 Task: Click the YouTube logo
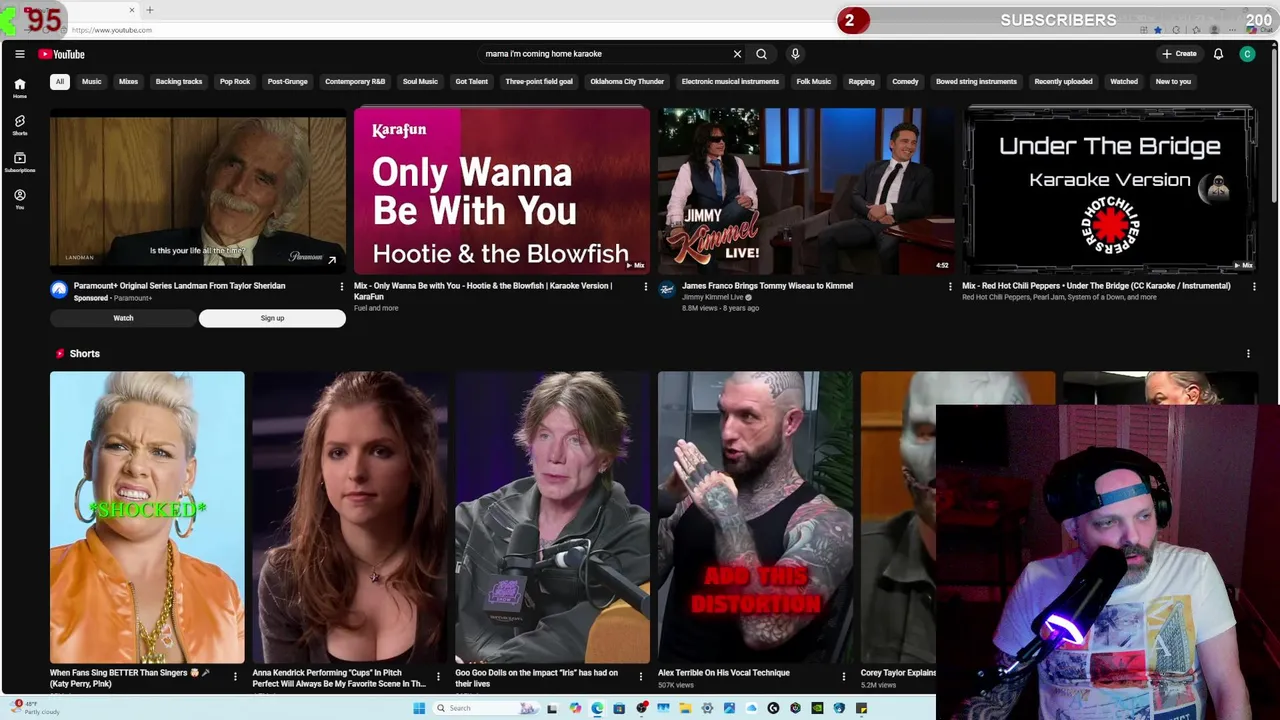click(x=62, y=54)
